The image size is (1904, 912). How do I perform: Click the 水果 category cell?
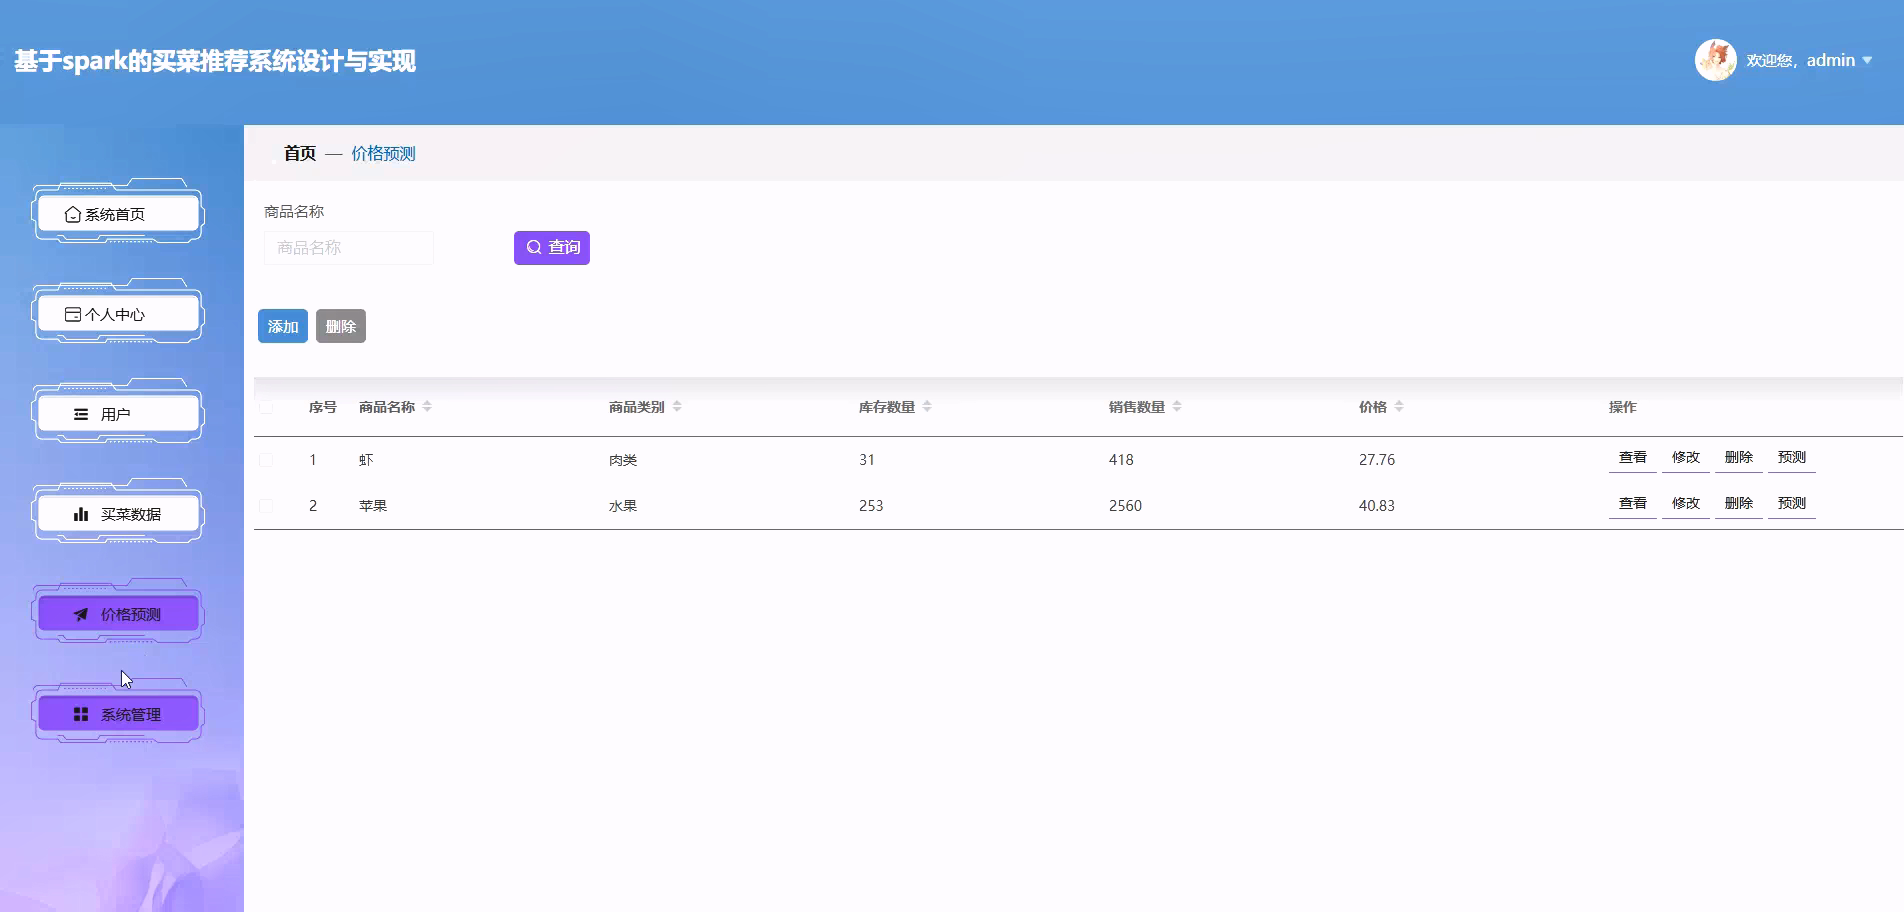tap(623, 506)
